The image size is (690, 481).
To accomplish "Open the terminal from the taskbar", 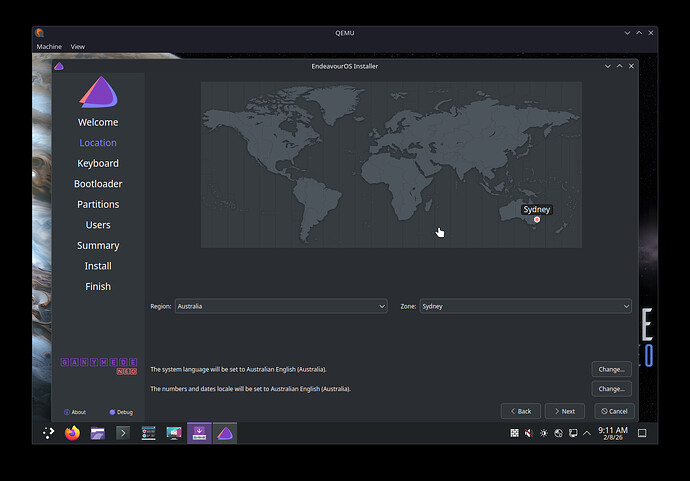I will pyautogui.click(x=124, y=433).
